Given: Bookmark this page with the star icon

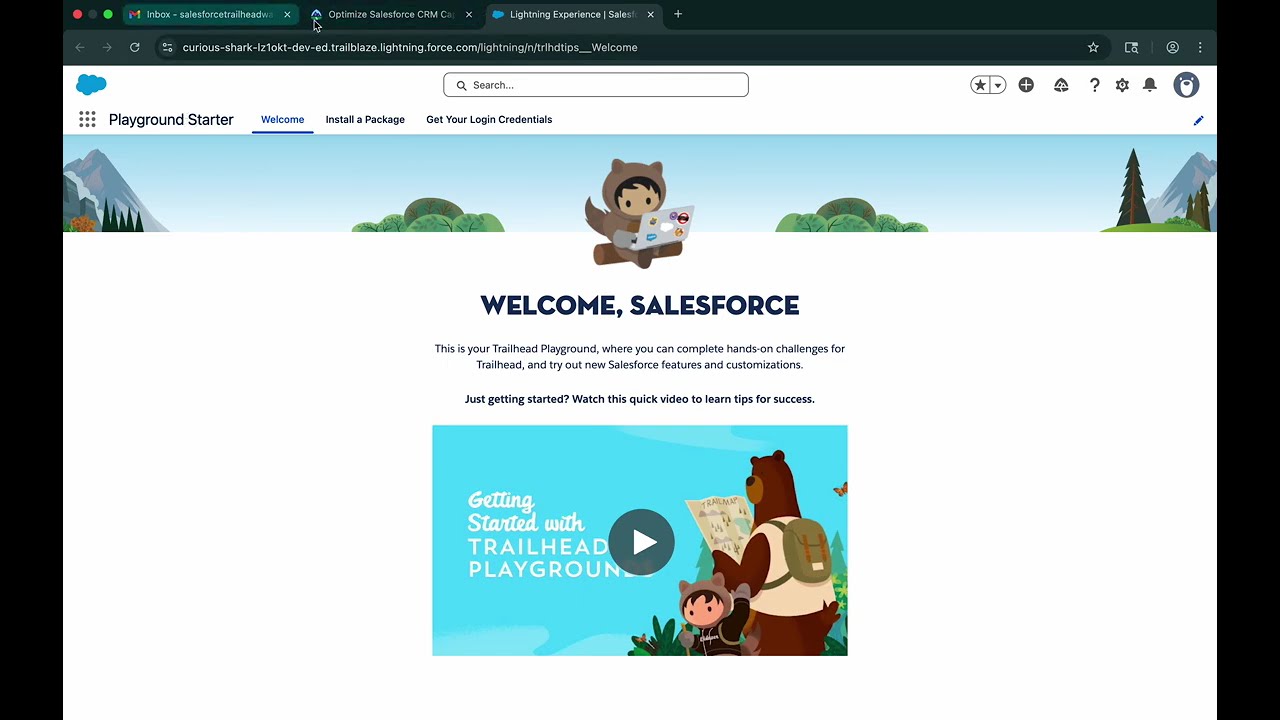Looking at the screenshot, I should [x=1093, y=47].
